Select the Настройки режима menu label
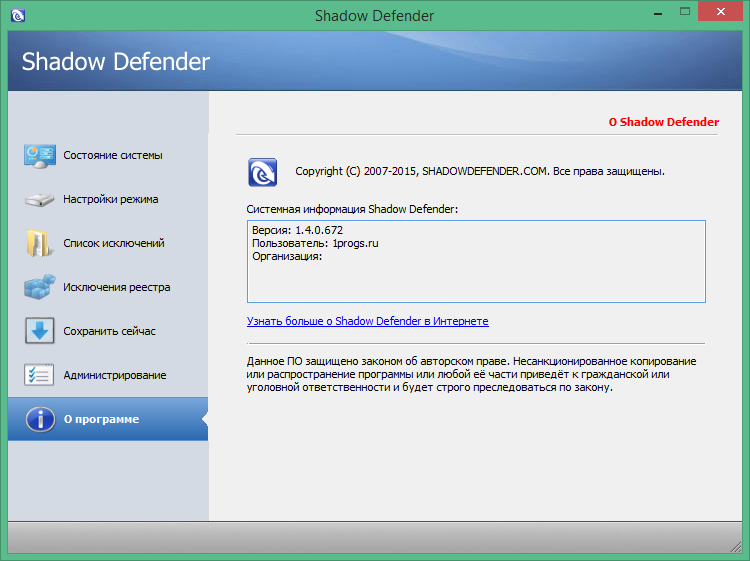This screenshot has height=561, width=750. pyautogui.click(x=111, y=199)
